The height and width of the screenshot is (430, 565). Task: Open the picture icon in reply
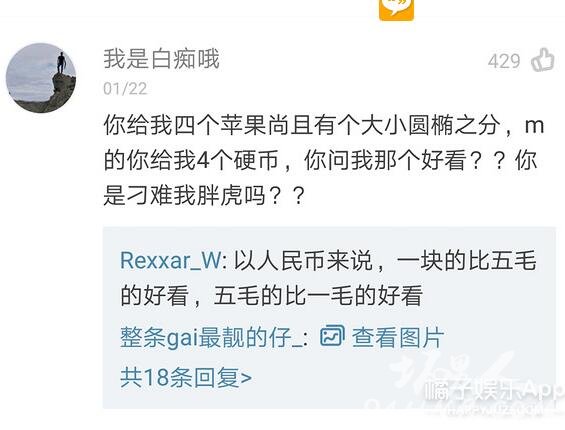point(332,336)
